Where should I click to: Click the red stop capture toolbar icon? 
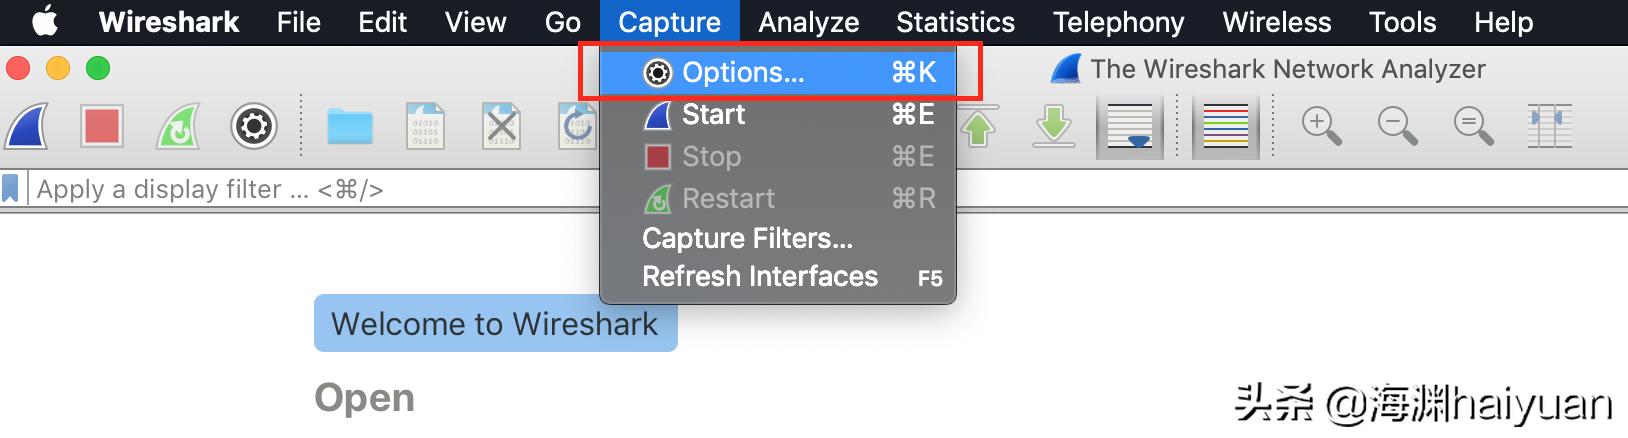[102, 127]
